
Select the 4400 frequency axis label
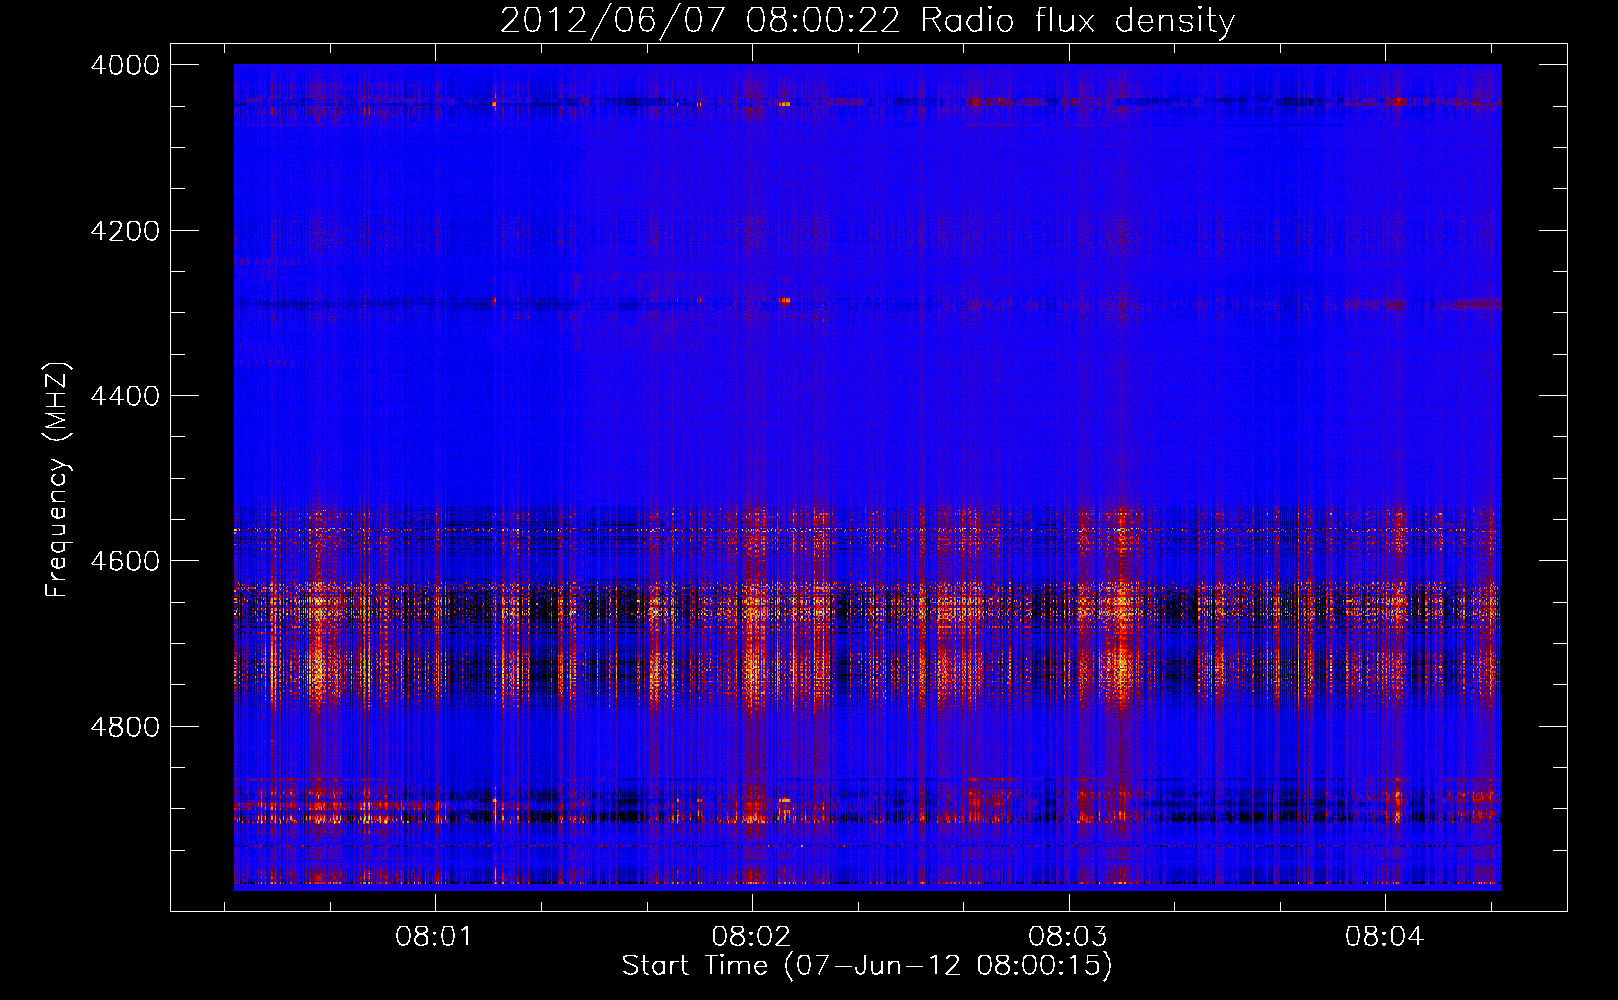click(124, 396)
